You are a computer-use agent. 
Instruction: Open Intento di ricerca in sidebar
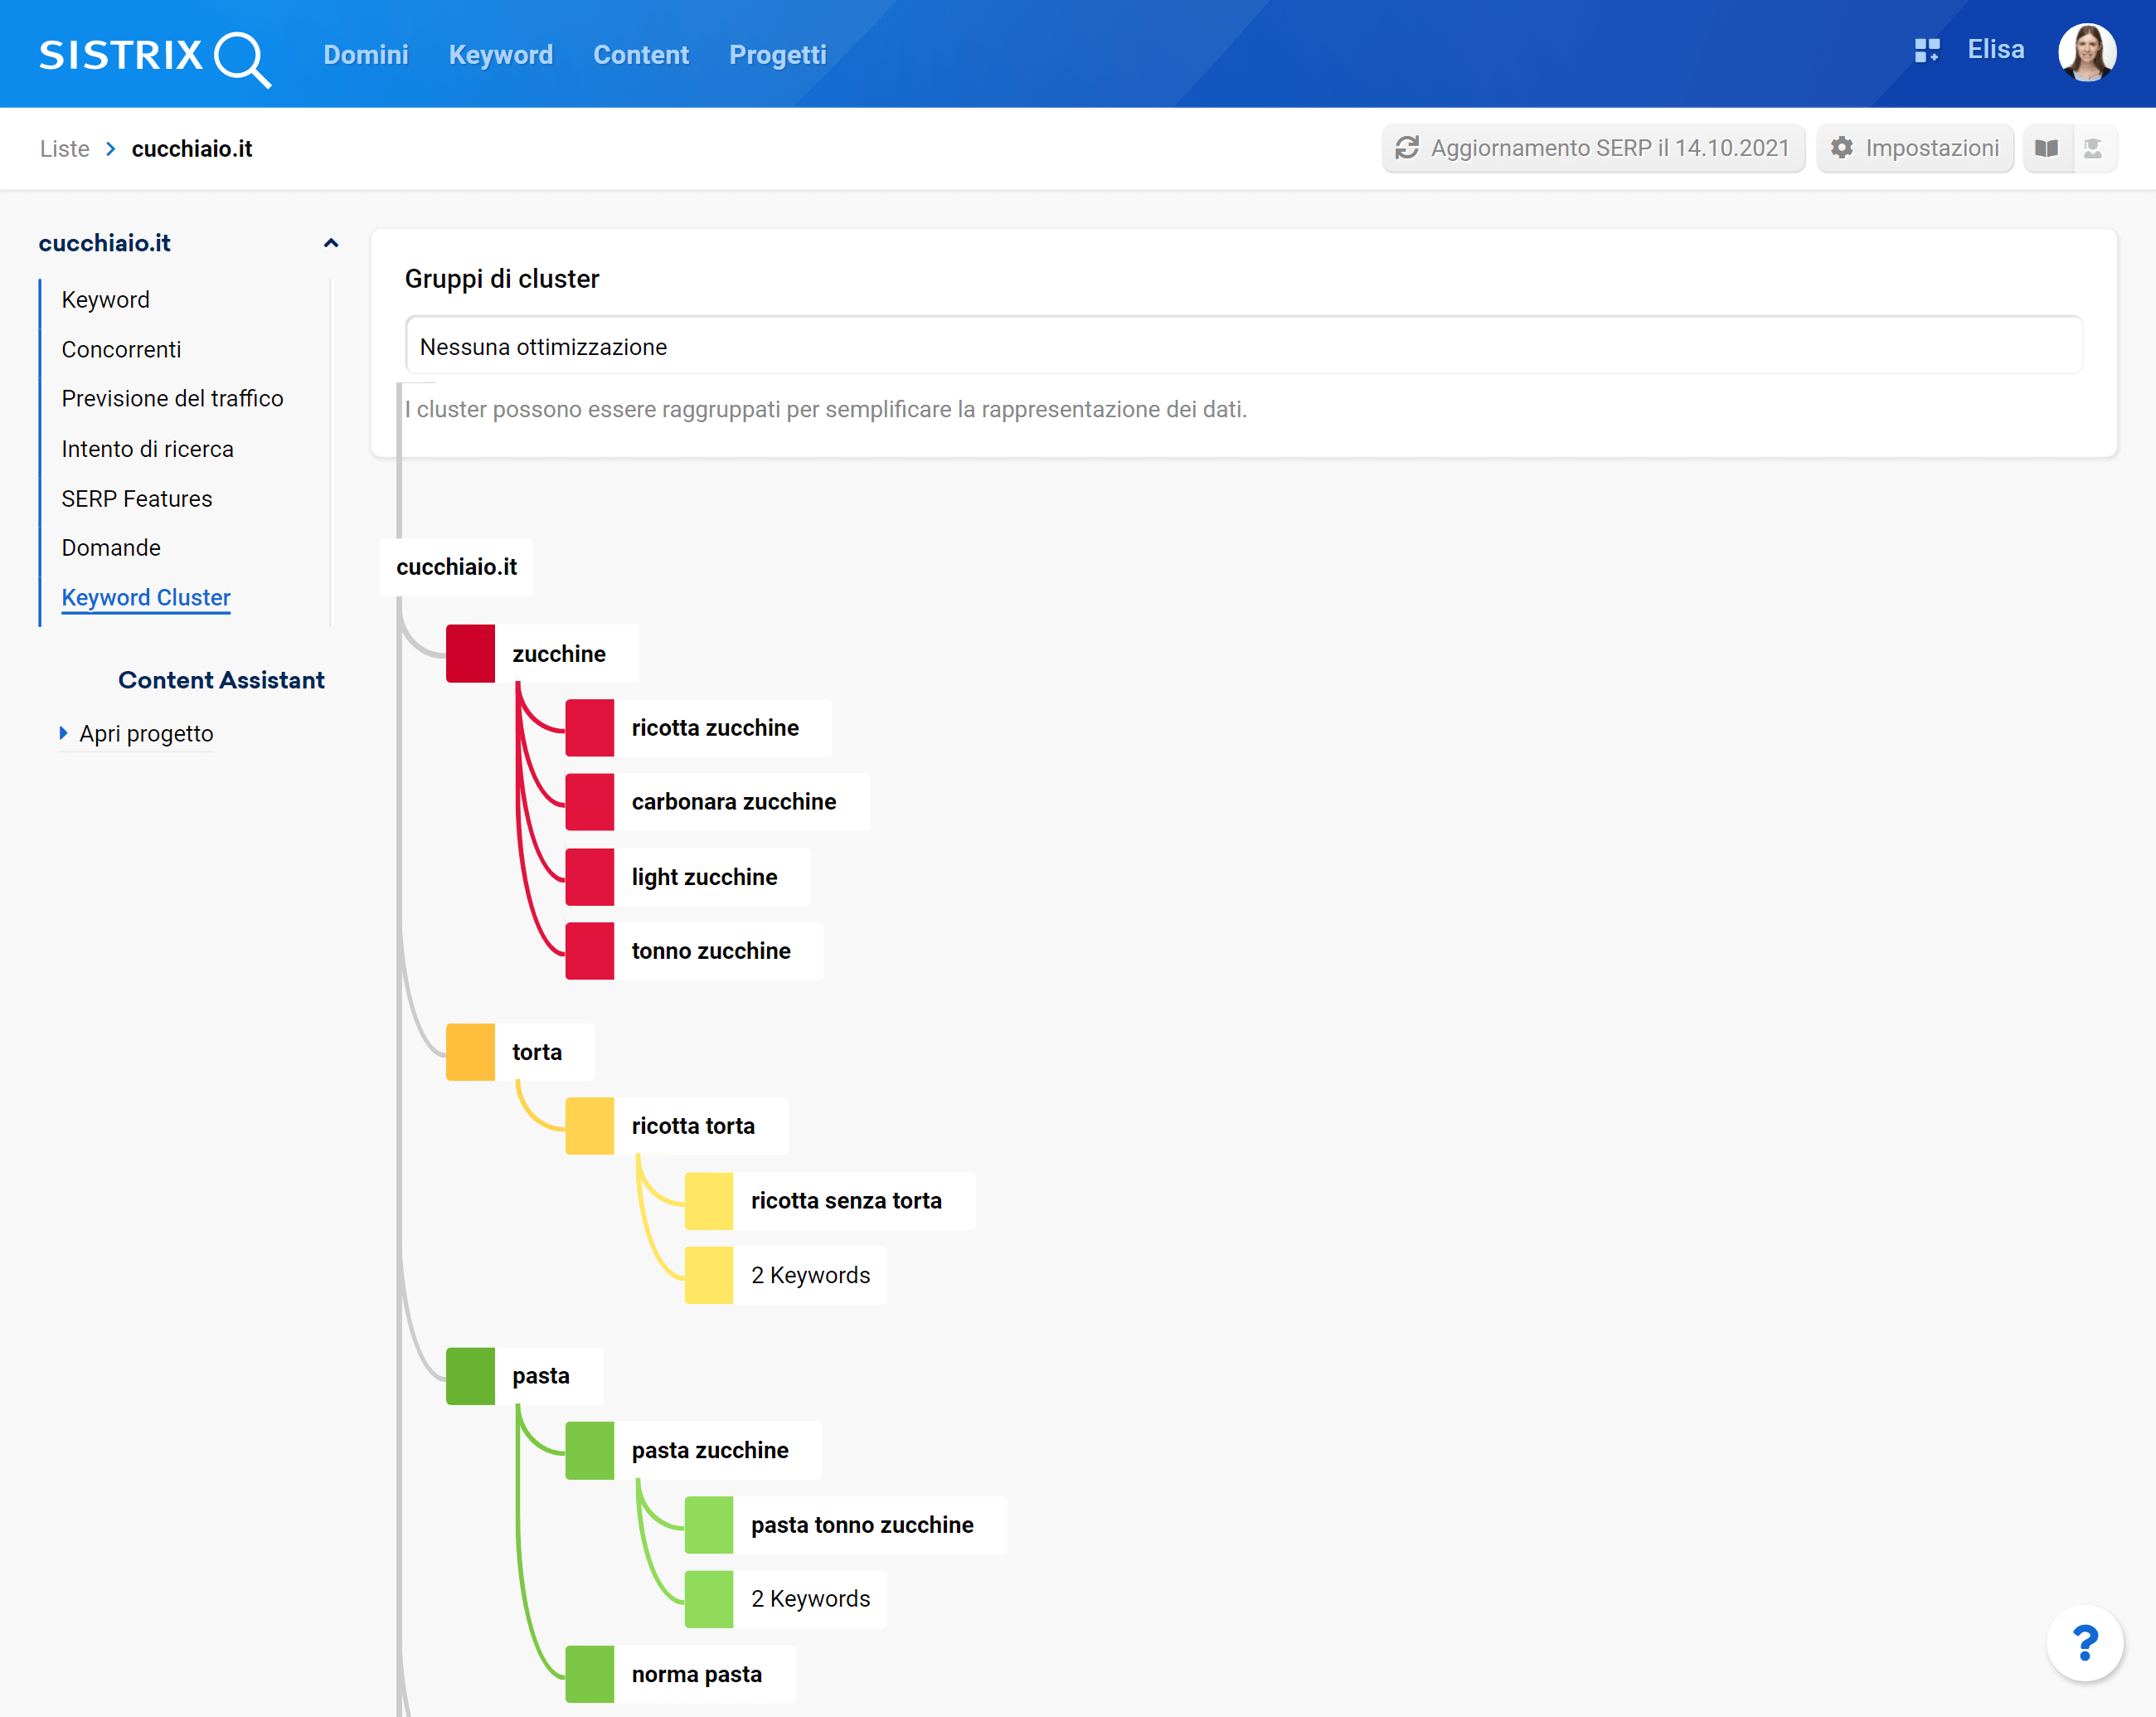point(147,449)
